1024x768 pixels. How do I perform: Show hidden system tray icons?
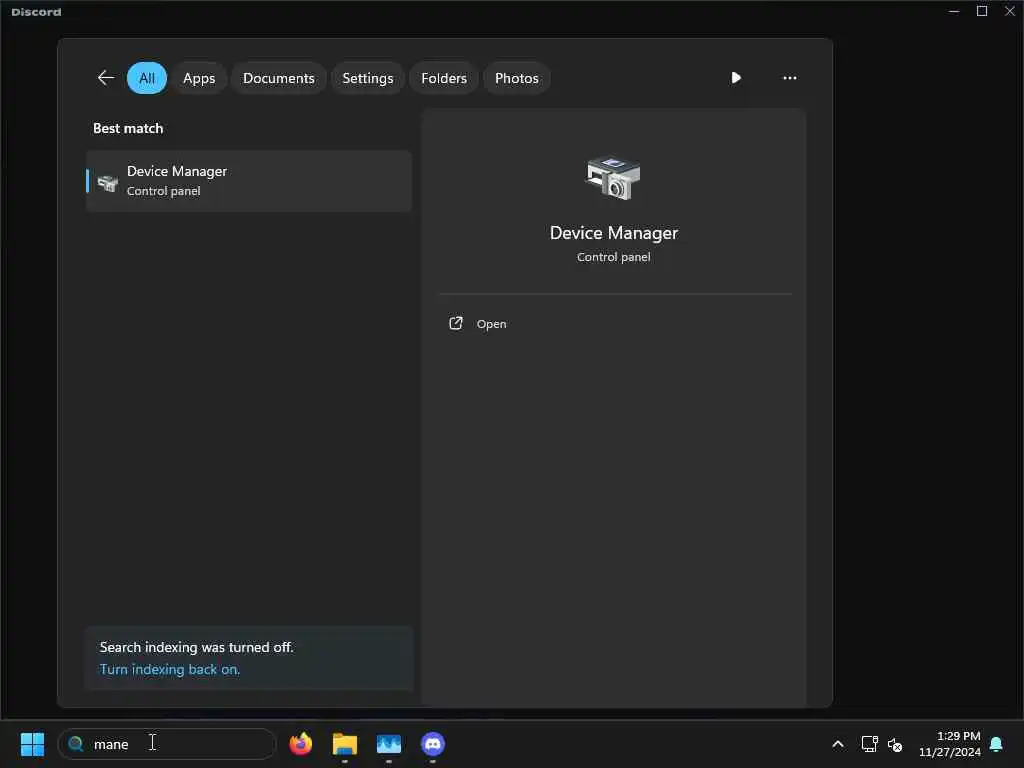(838, 744)
